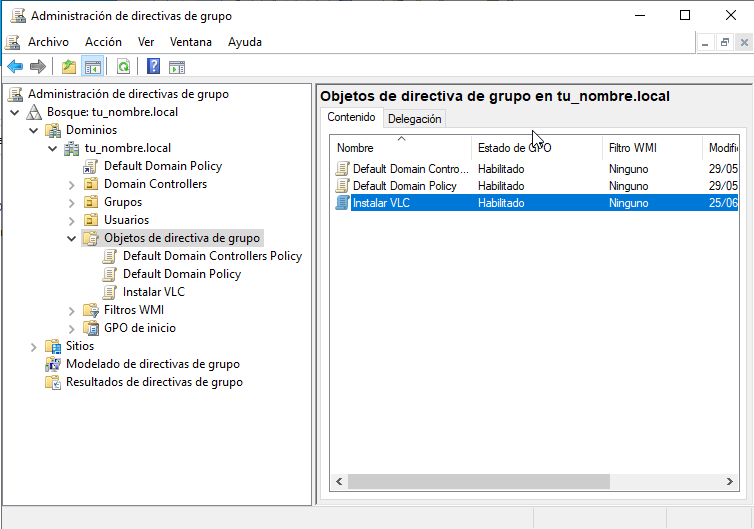Minimize the inner MDI child window
The image size is (754, 529).
coord(705,42)
